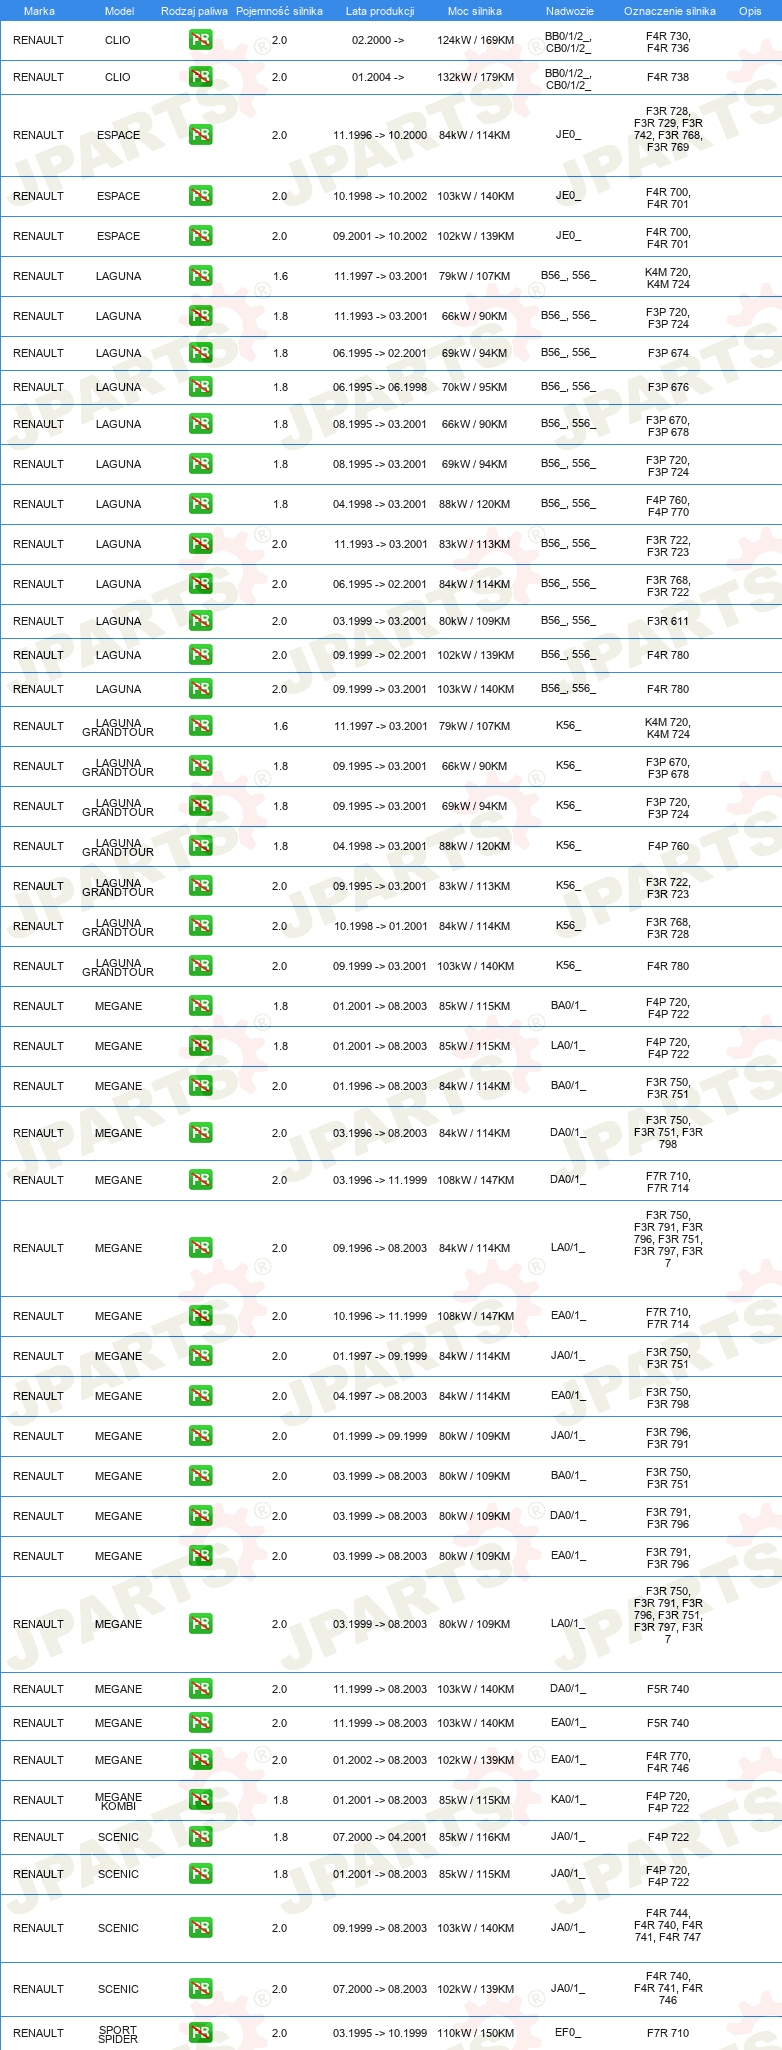Screen dimensions: 782x2050
Task: Click the fuel icon in Scenic F4R 744 row
Action: (200, 1928)
